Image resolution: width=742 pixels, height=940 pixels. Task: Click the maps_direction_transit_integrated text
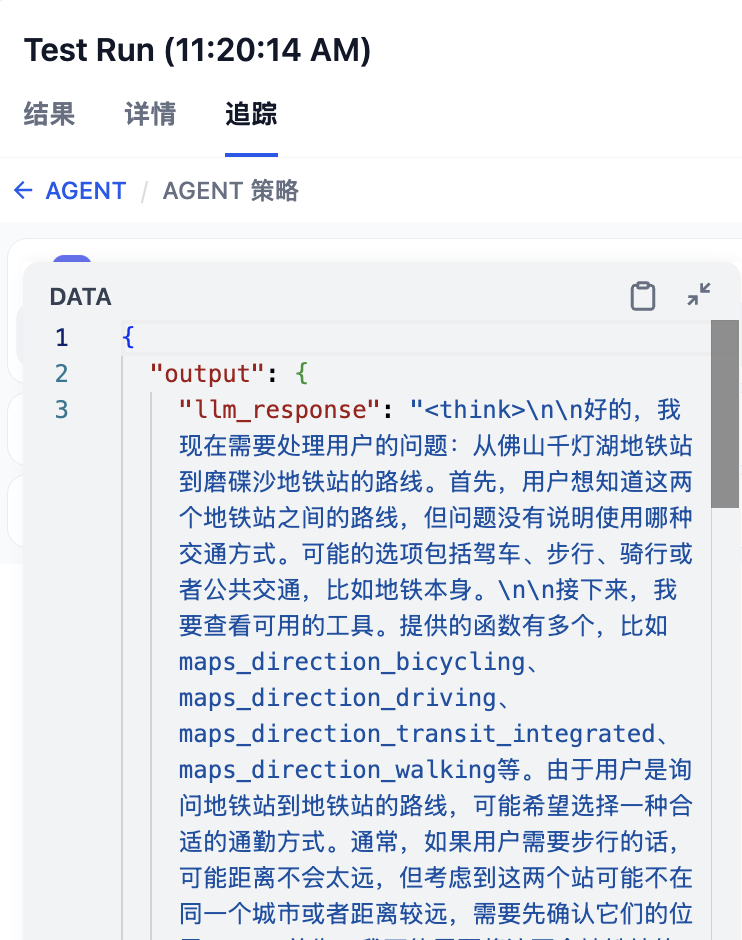click(x=417, y=733)
